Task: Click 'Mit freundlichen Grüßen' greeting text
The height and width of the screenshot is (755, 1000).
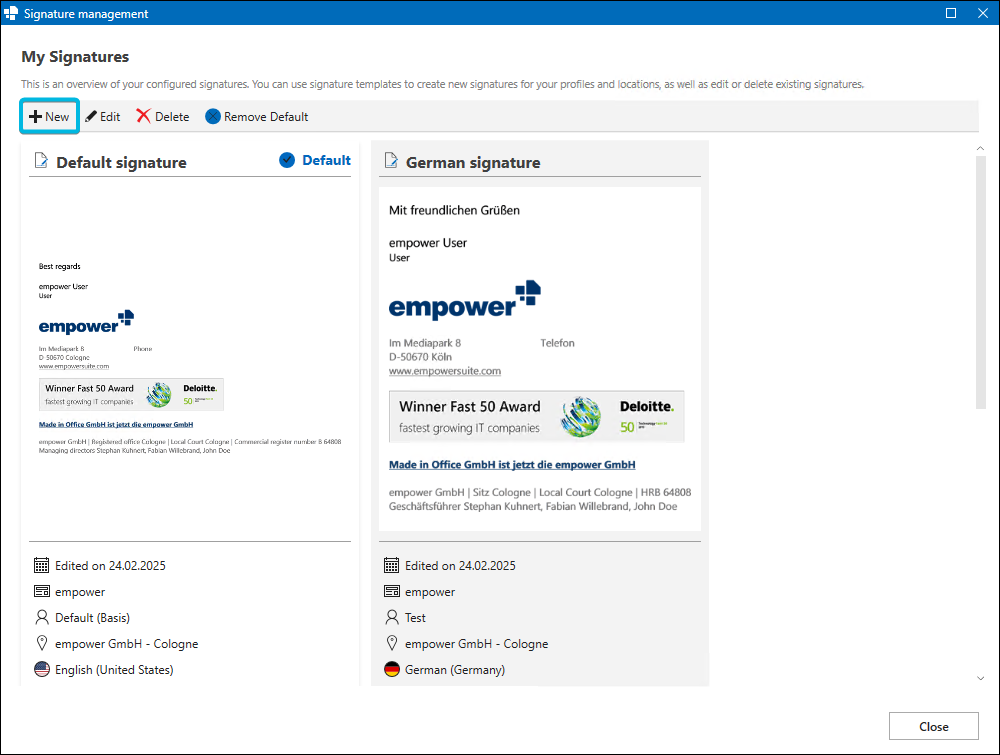Action: click(454, 210)
